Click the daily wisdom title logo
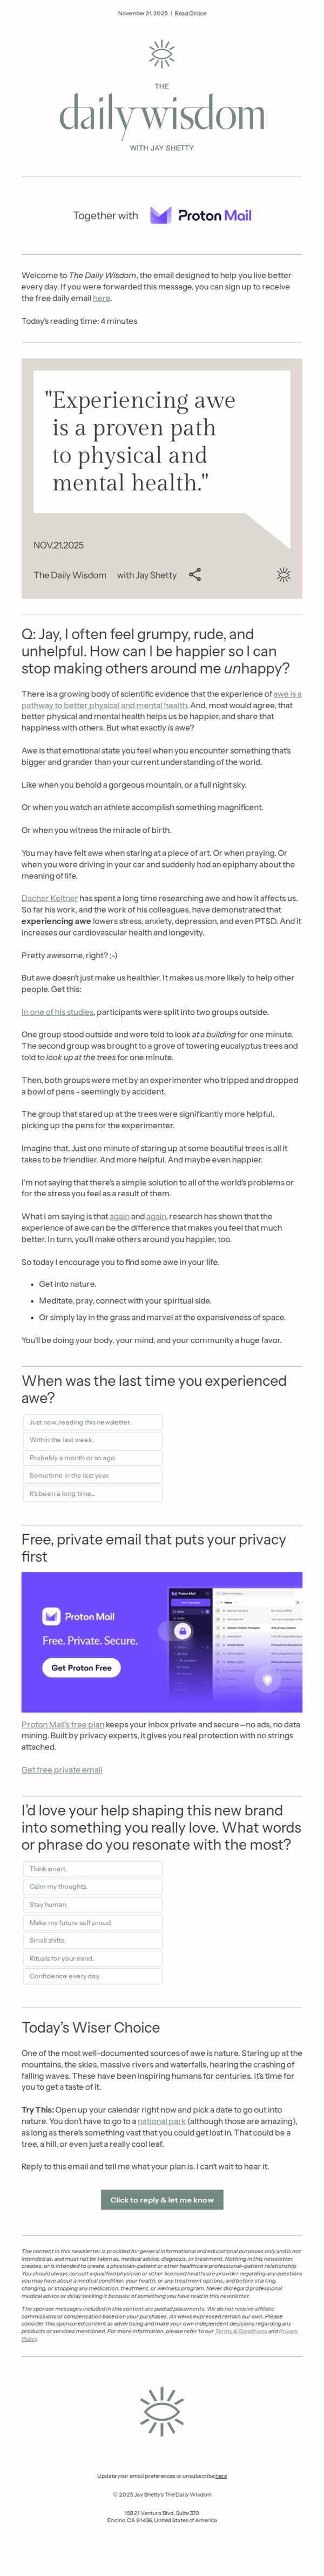Screen dimensions: 324x2576 pos(162,116)
